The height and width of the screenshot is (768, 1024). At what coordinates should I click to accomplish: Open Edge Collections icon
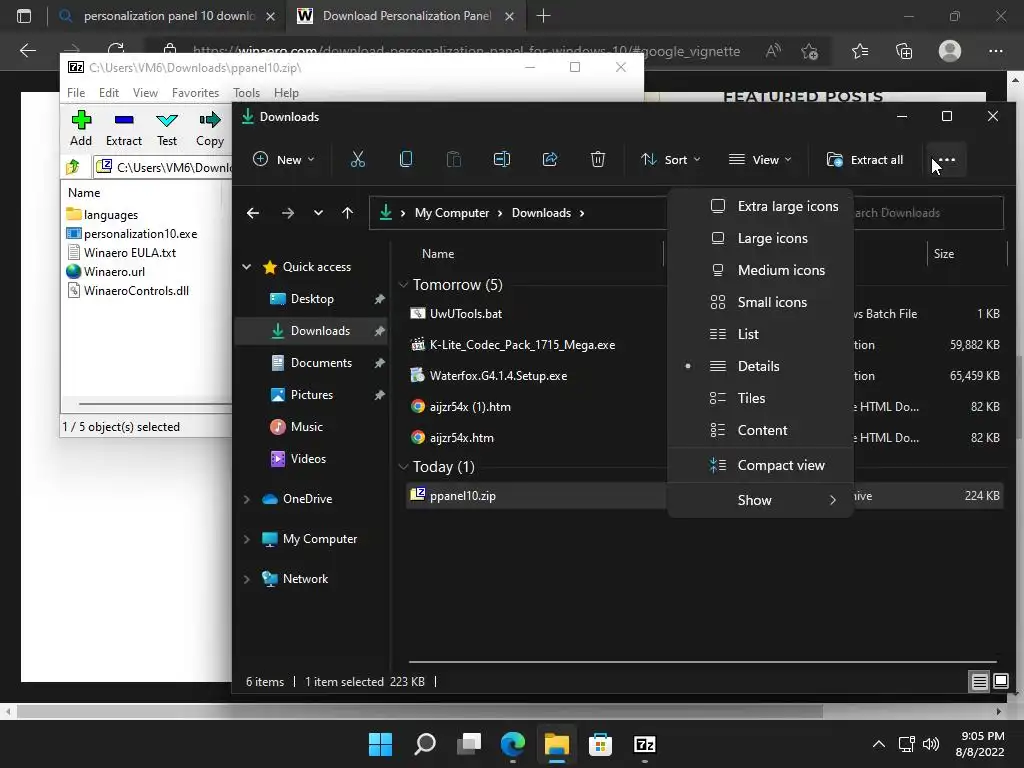click(x=904, y=51)
